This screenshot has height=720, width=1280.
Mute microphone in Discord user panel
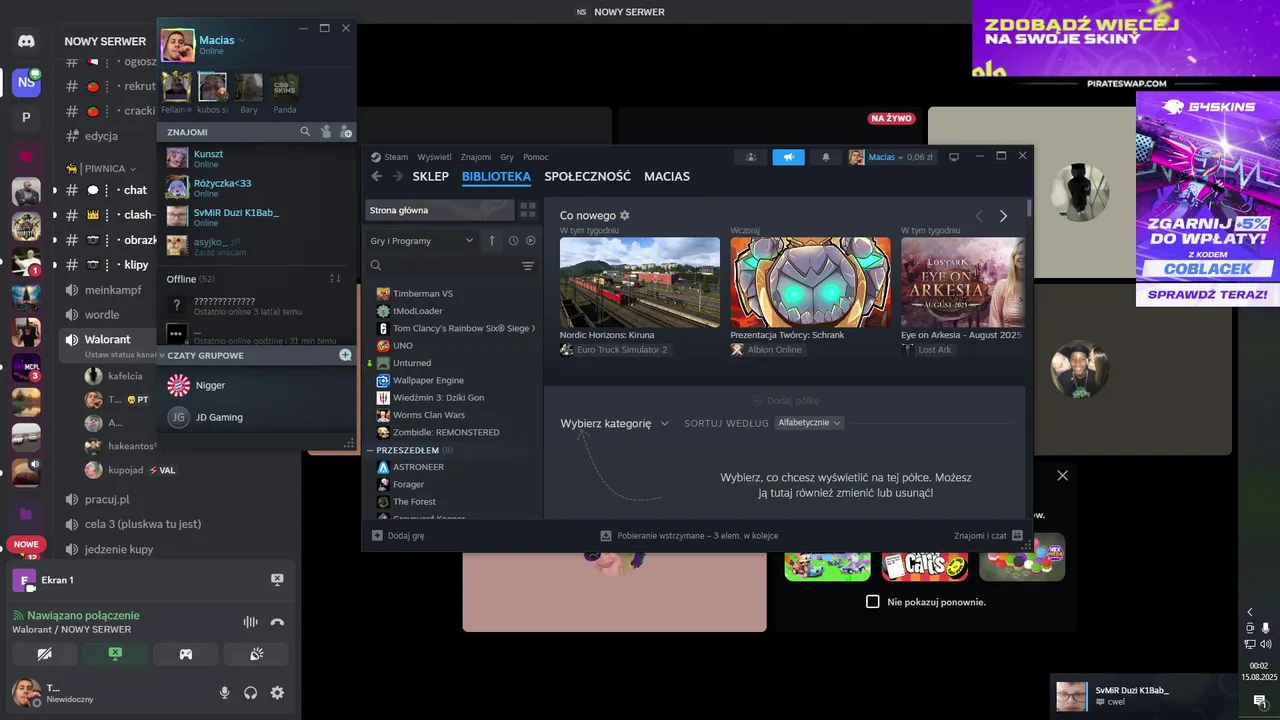(224, 693)
